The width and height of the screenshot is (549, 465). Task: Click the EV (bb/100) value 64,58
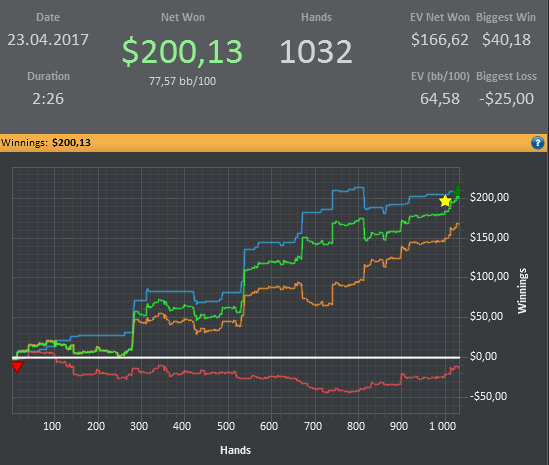(440, 99)
